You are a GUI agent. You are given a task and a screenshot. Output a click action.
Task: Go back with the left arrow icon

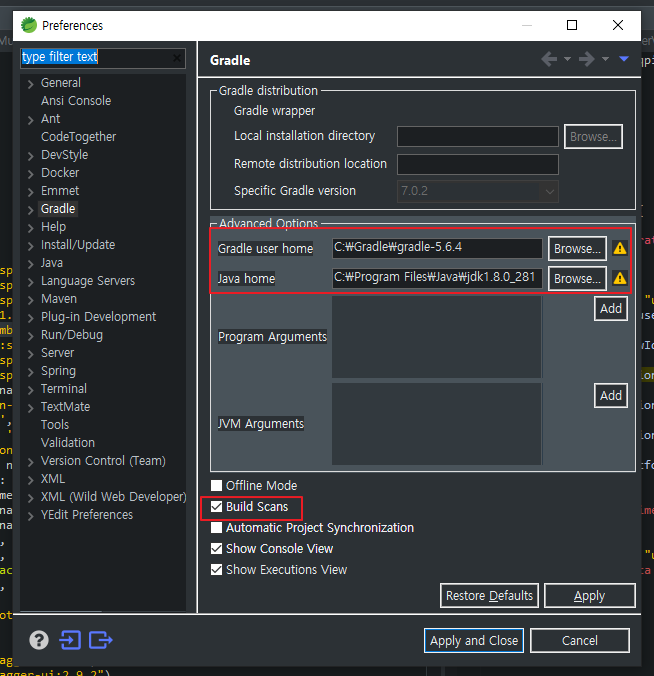pyautogui.click(x=549, y=59)
